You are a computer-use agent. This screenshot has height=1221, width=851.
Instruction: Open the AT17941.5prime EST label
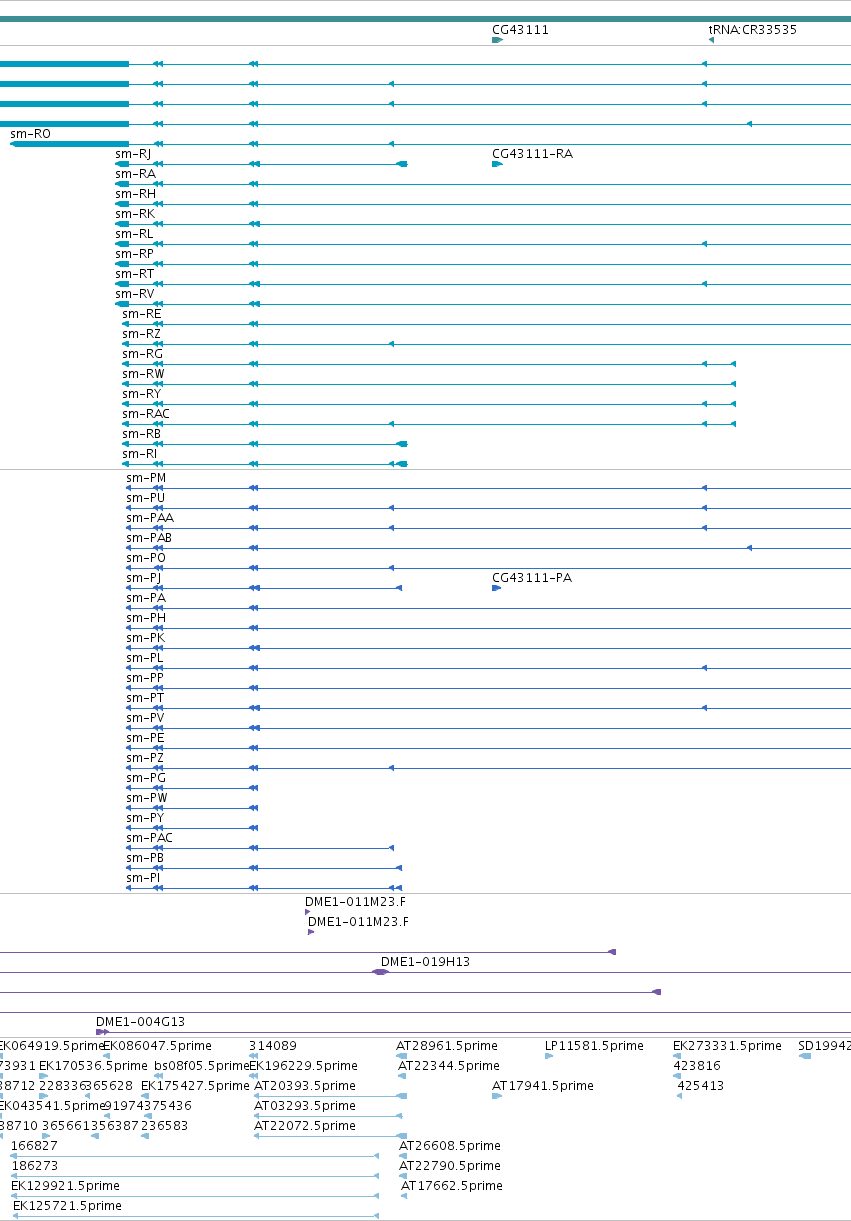pyautogui.click(x=543, y=1086)
